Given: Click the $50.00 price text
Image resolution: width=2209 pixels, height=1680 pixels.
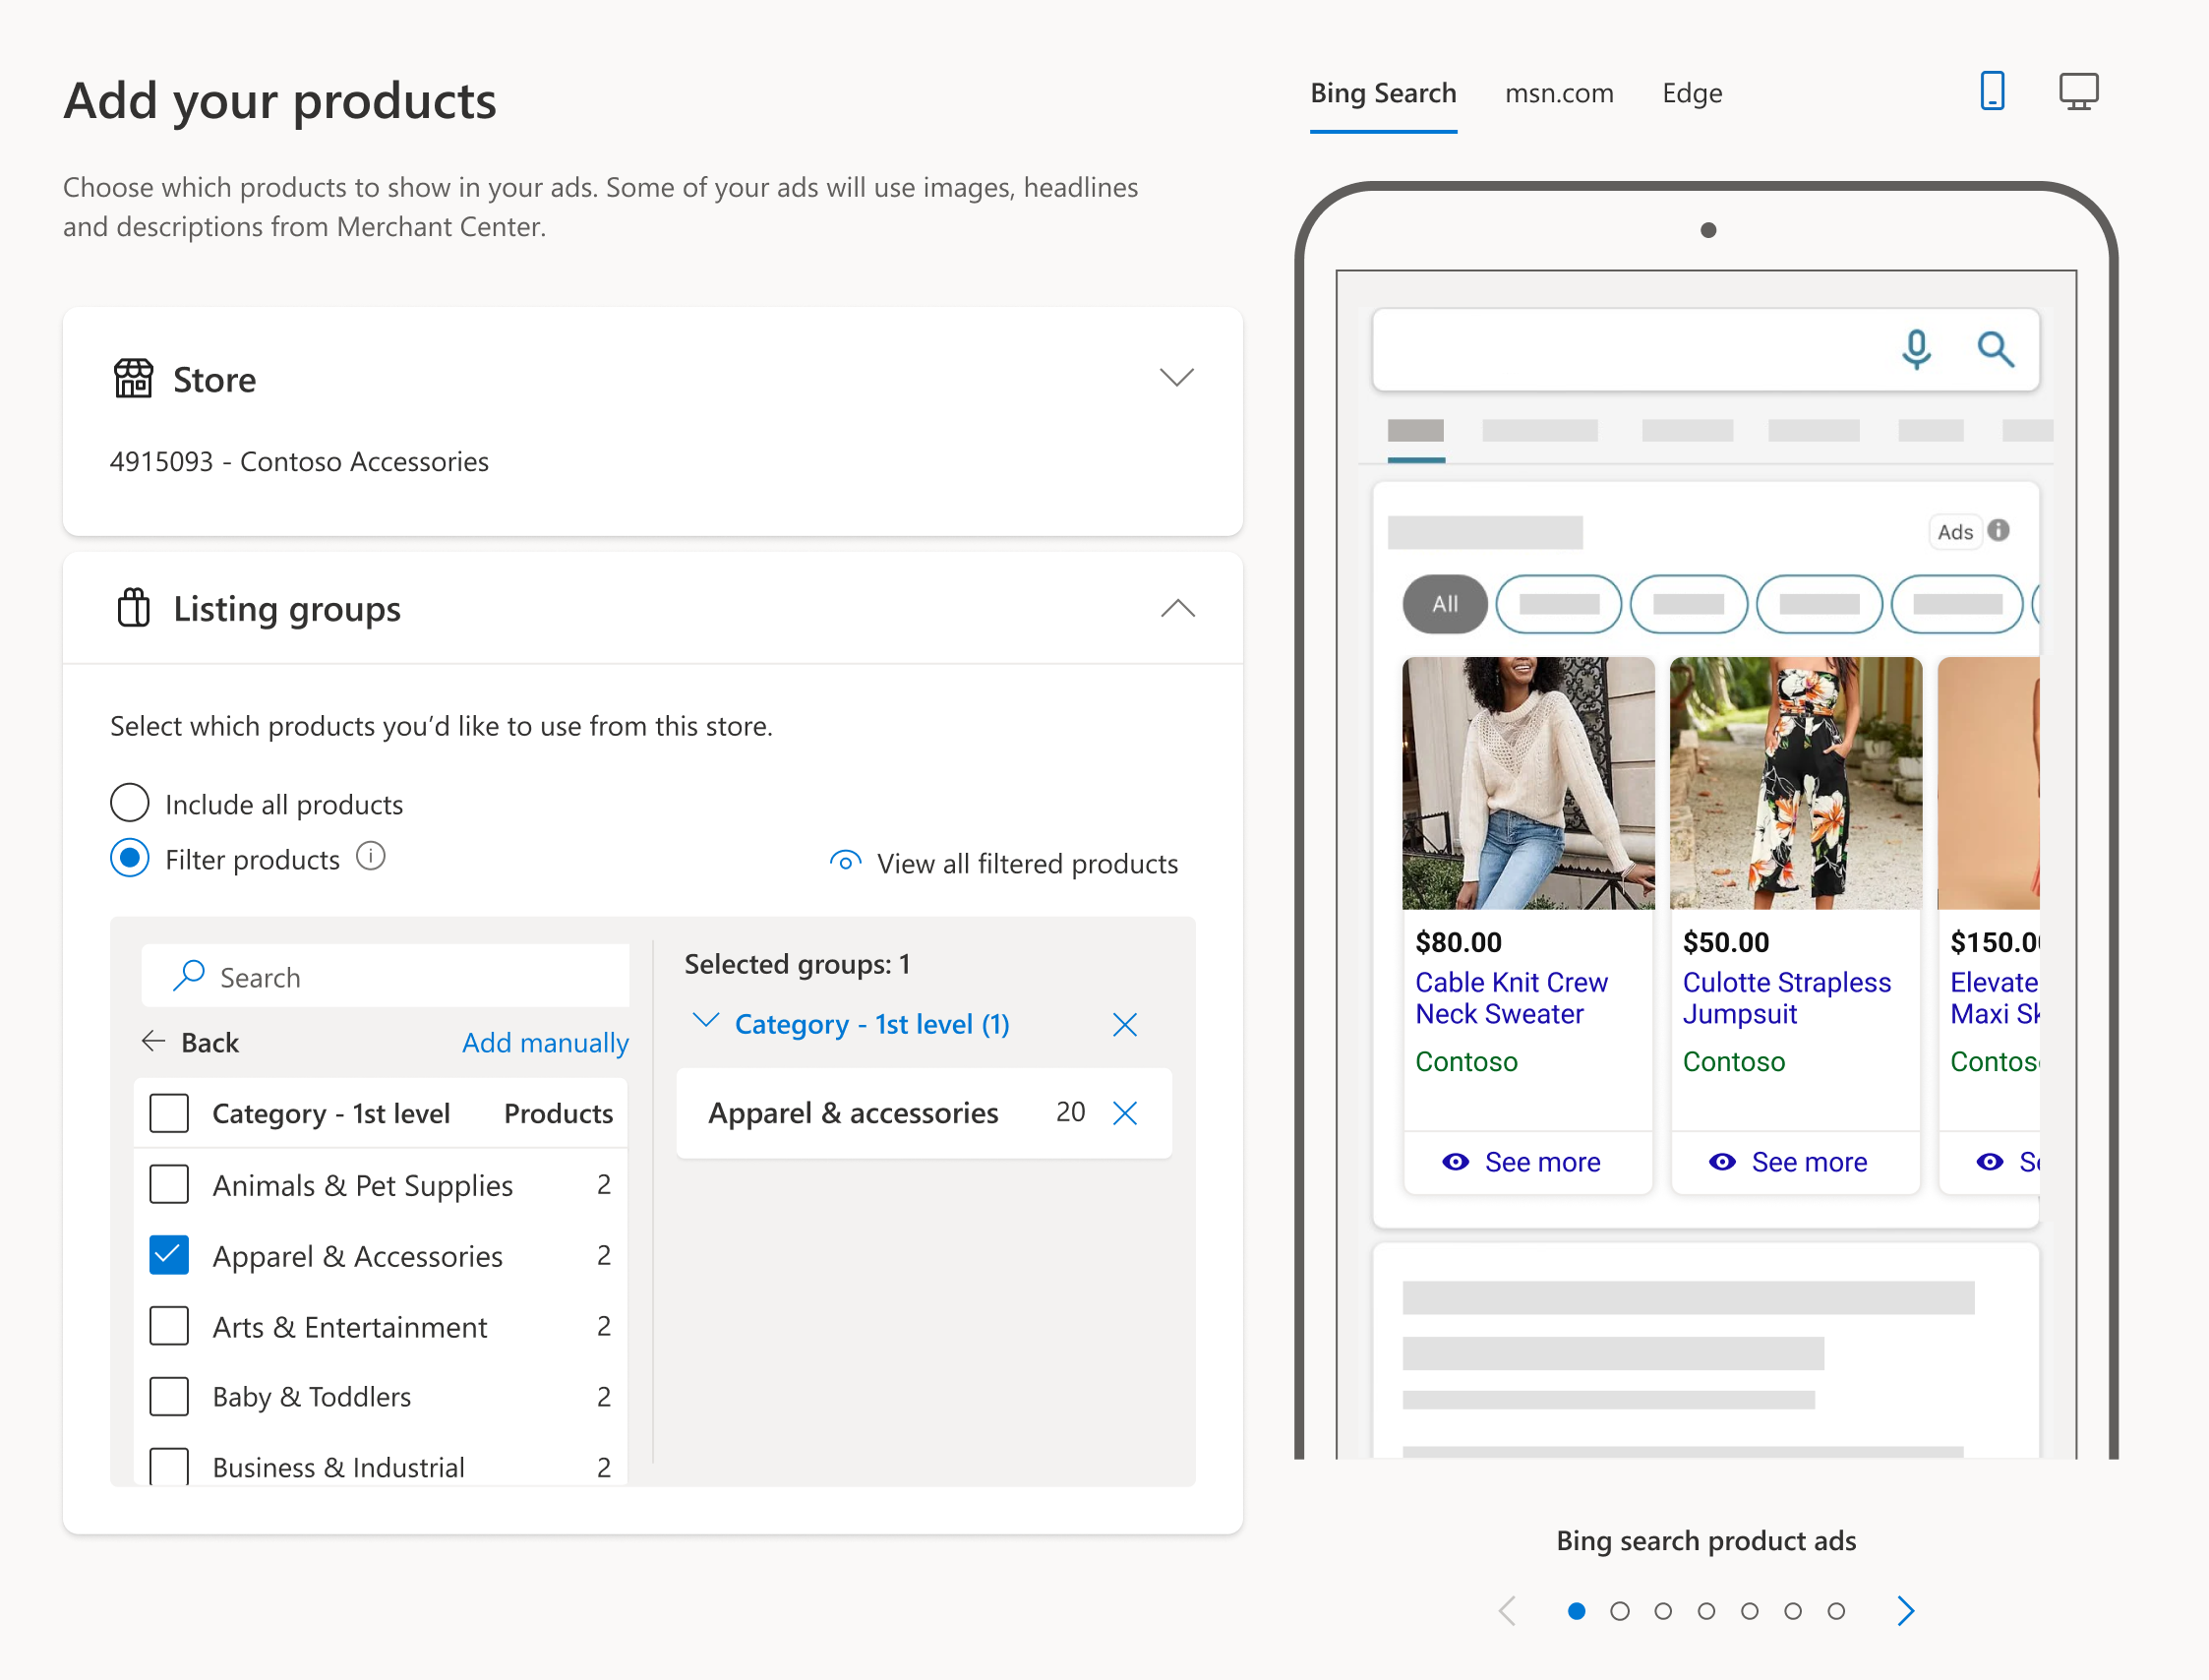Looking at the screenshot, I should click(1726, 941).
